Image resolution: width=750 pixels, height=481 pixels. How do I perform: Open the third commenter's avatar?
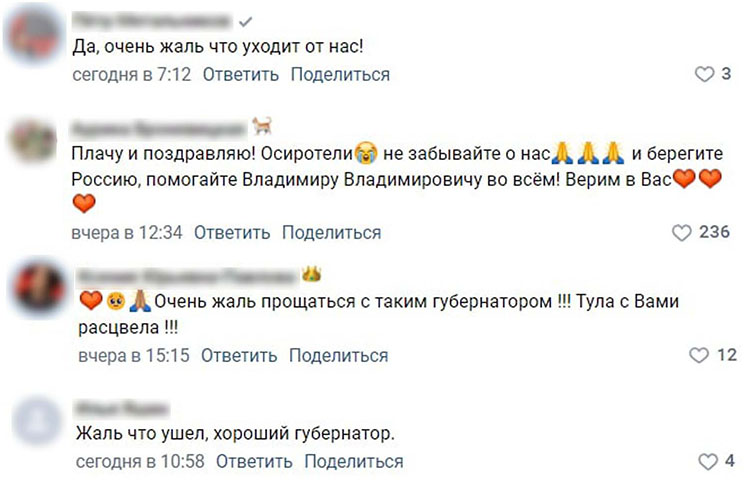tap(34, 292)
